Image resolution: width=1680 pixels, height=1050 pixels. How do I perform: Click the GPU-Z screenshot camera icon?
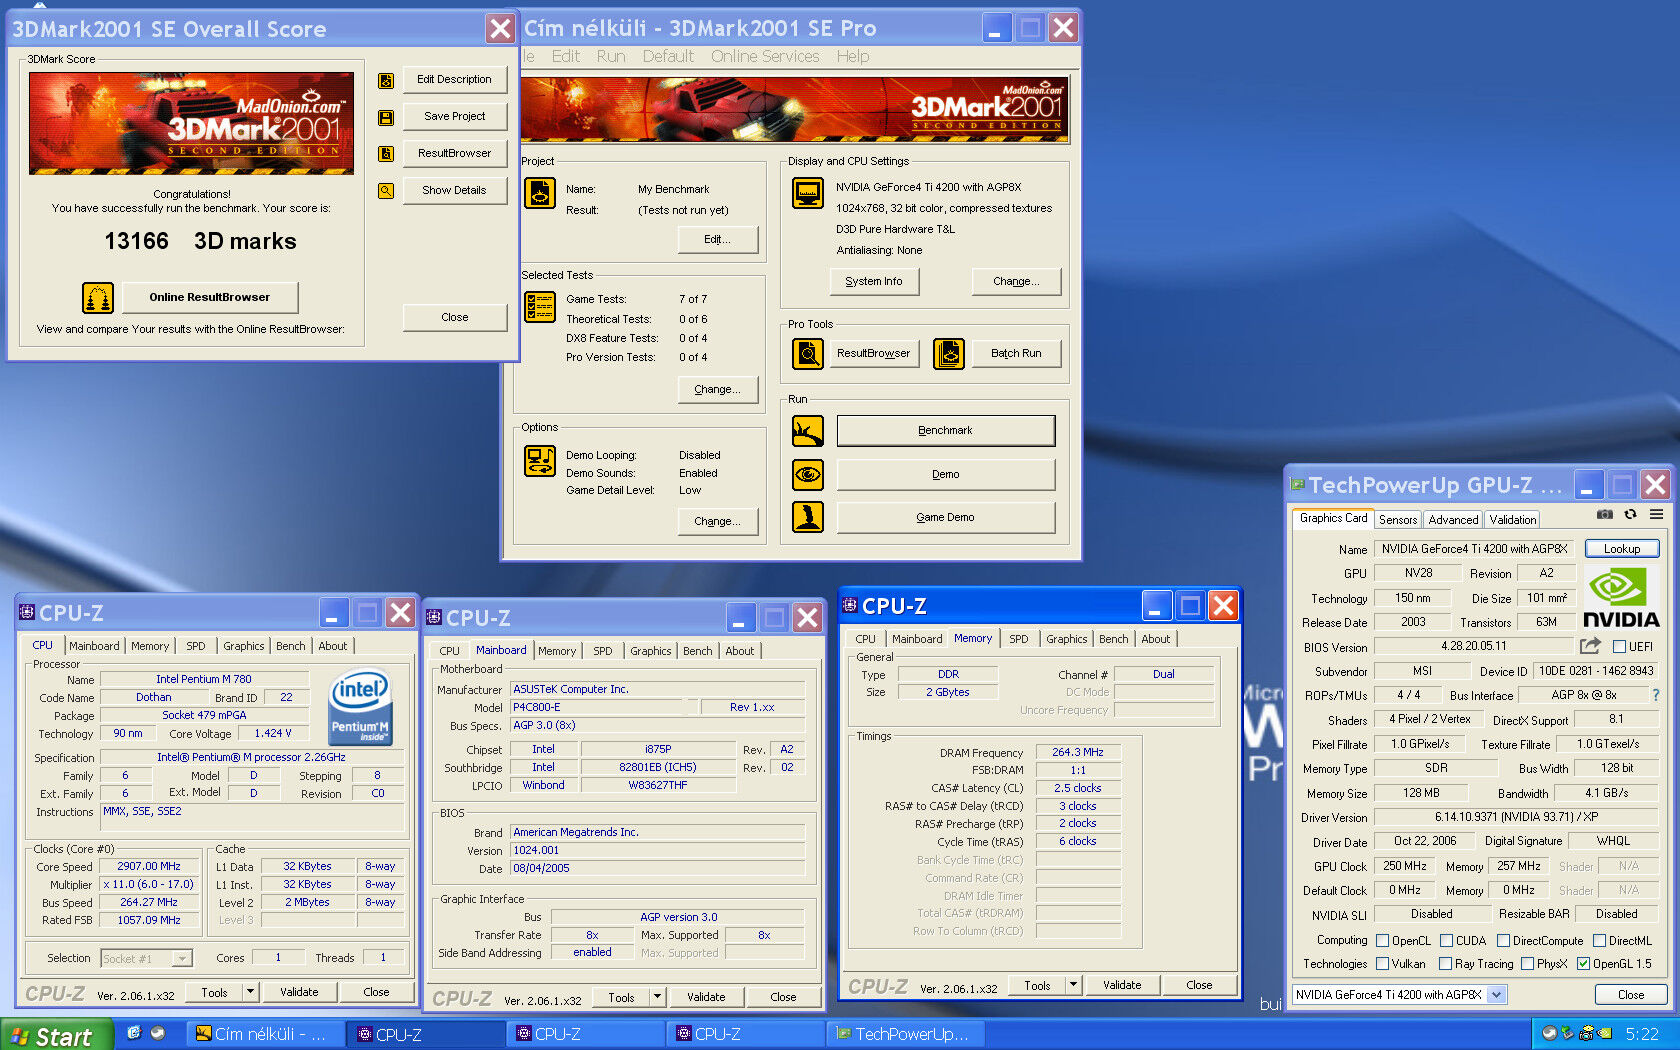[x=1605, y=515]
